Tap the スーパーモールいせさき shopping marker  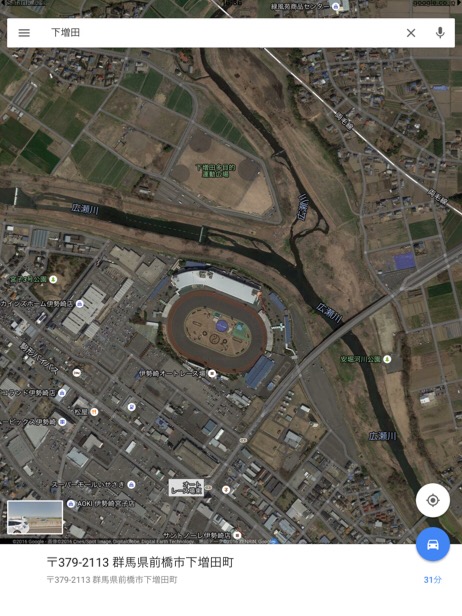(132, 484)
